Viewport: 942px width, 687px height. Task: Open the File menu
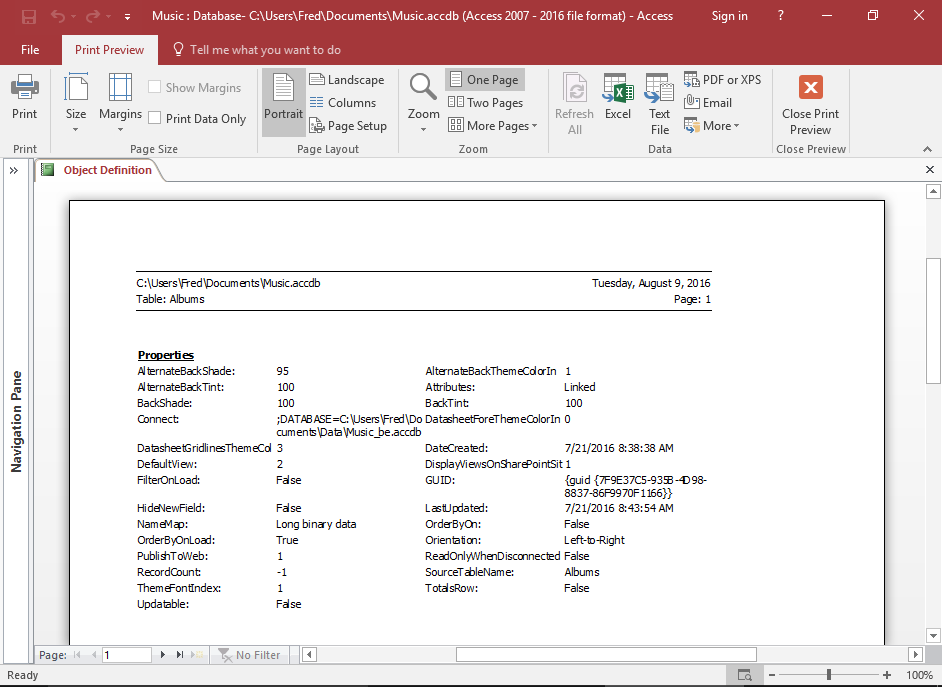(30, 48)
